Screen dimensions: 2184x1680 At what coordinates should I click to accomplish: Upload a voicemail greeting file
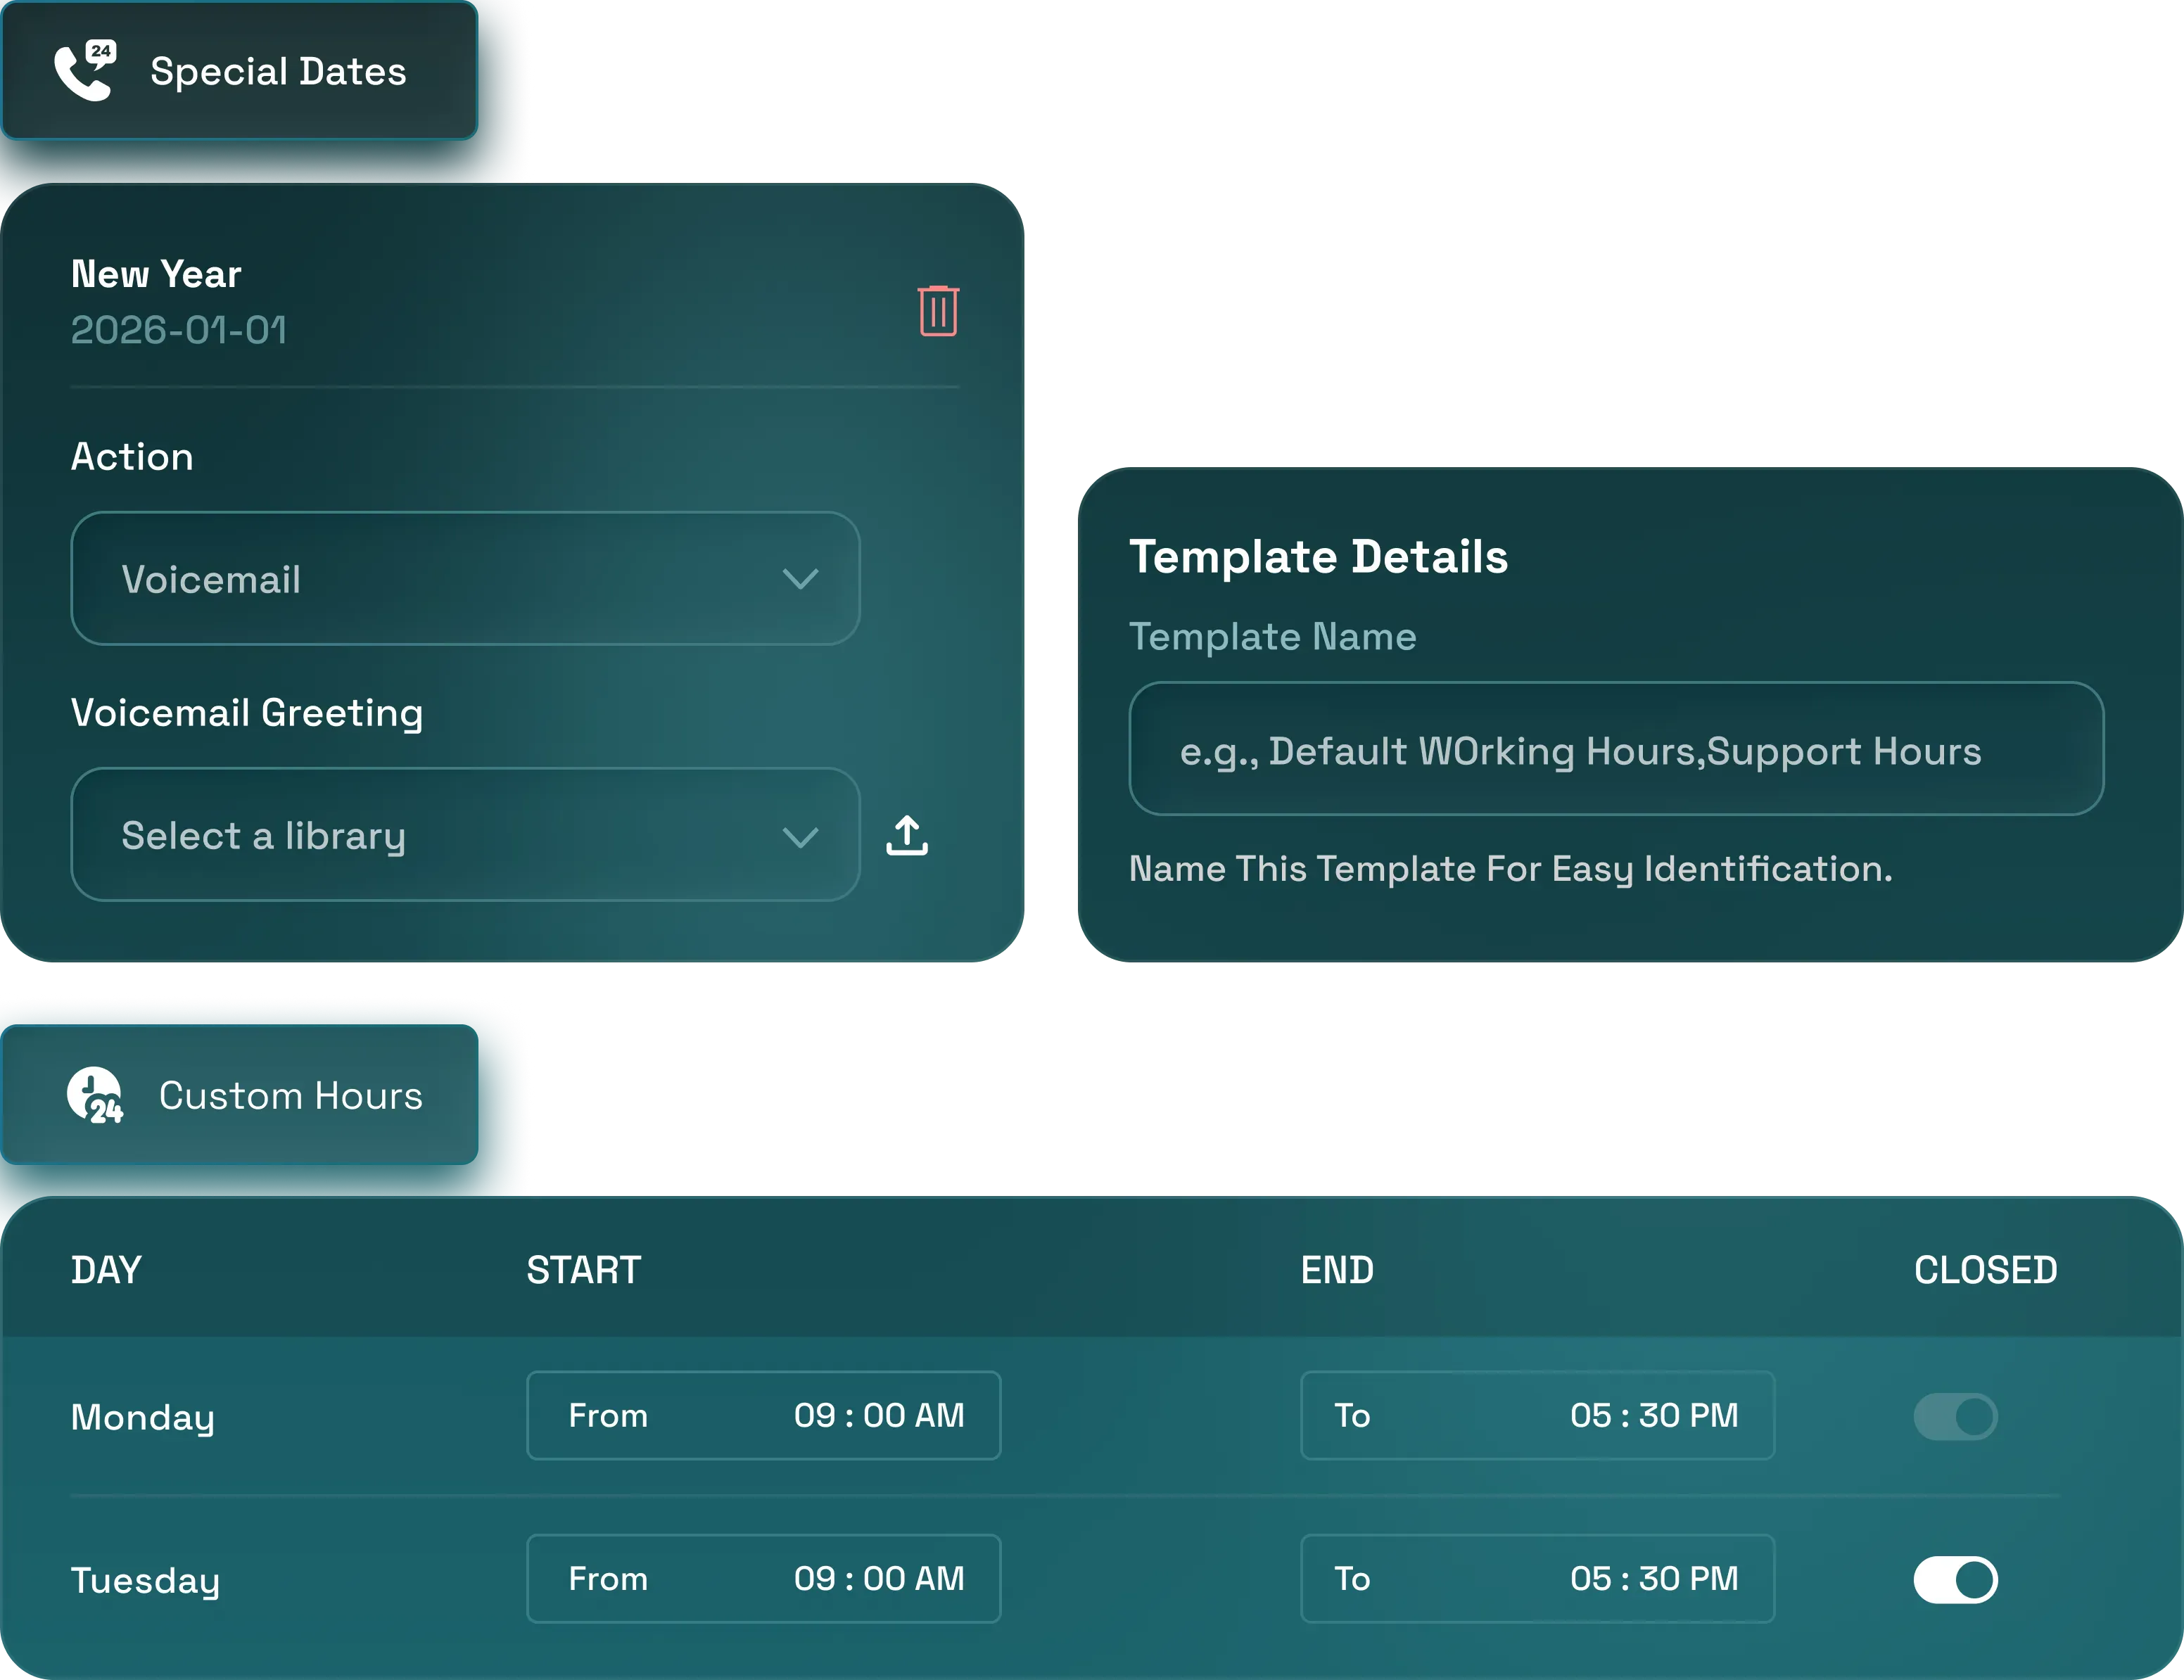click(x=907, y=836)
